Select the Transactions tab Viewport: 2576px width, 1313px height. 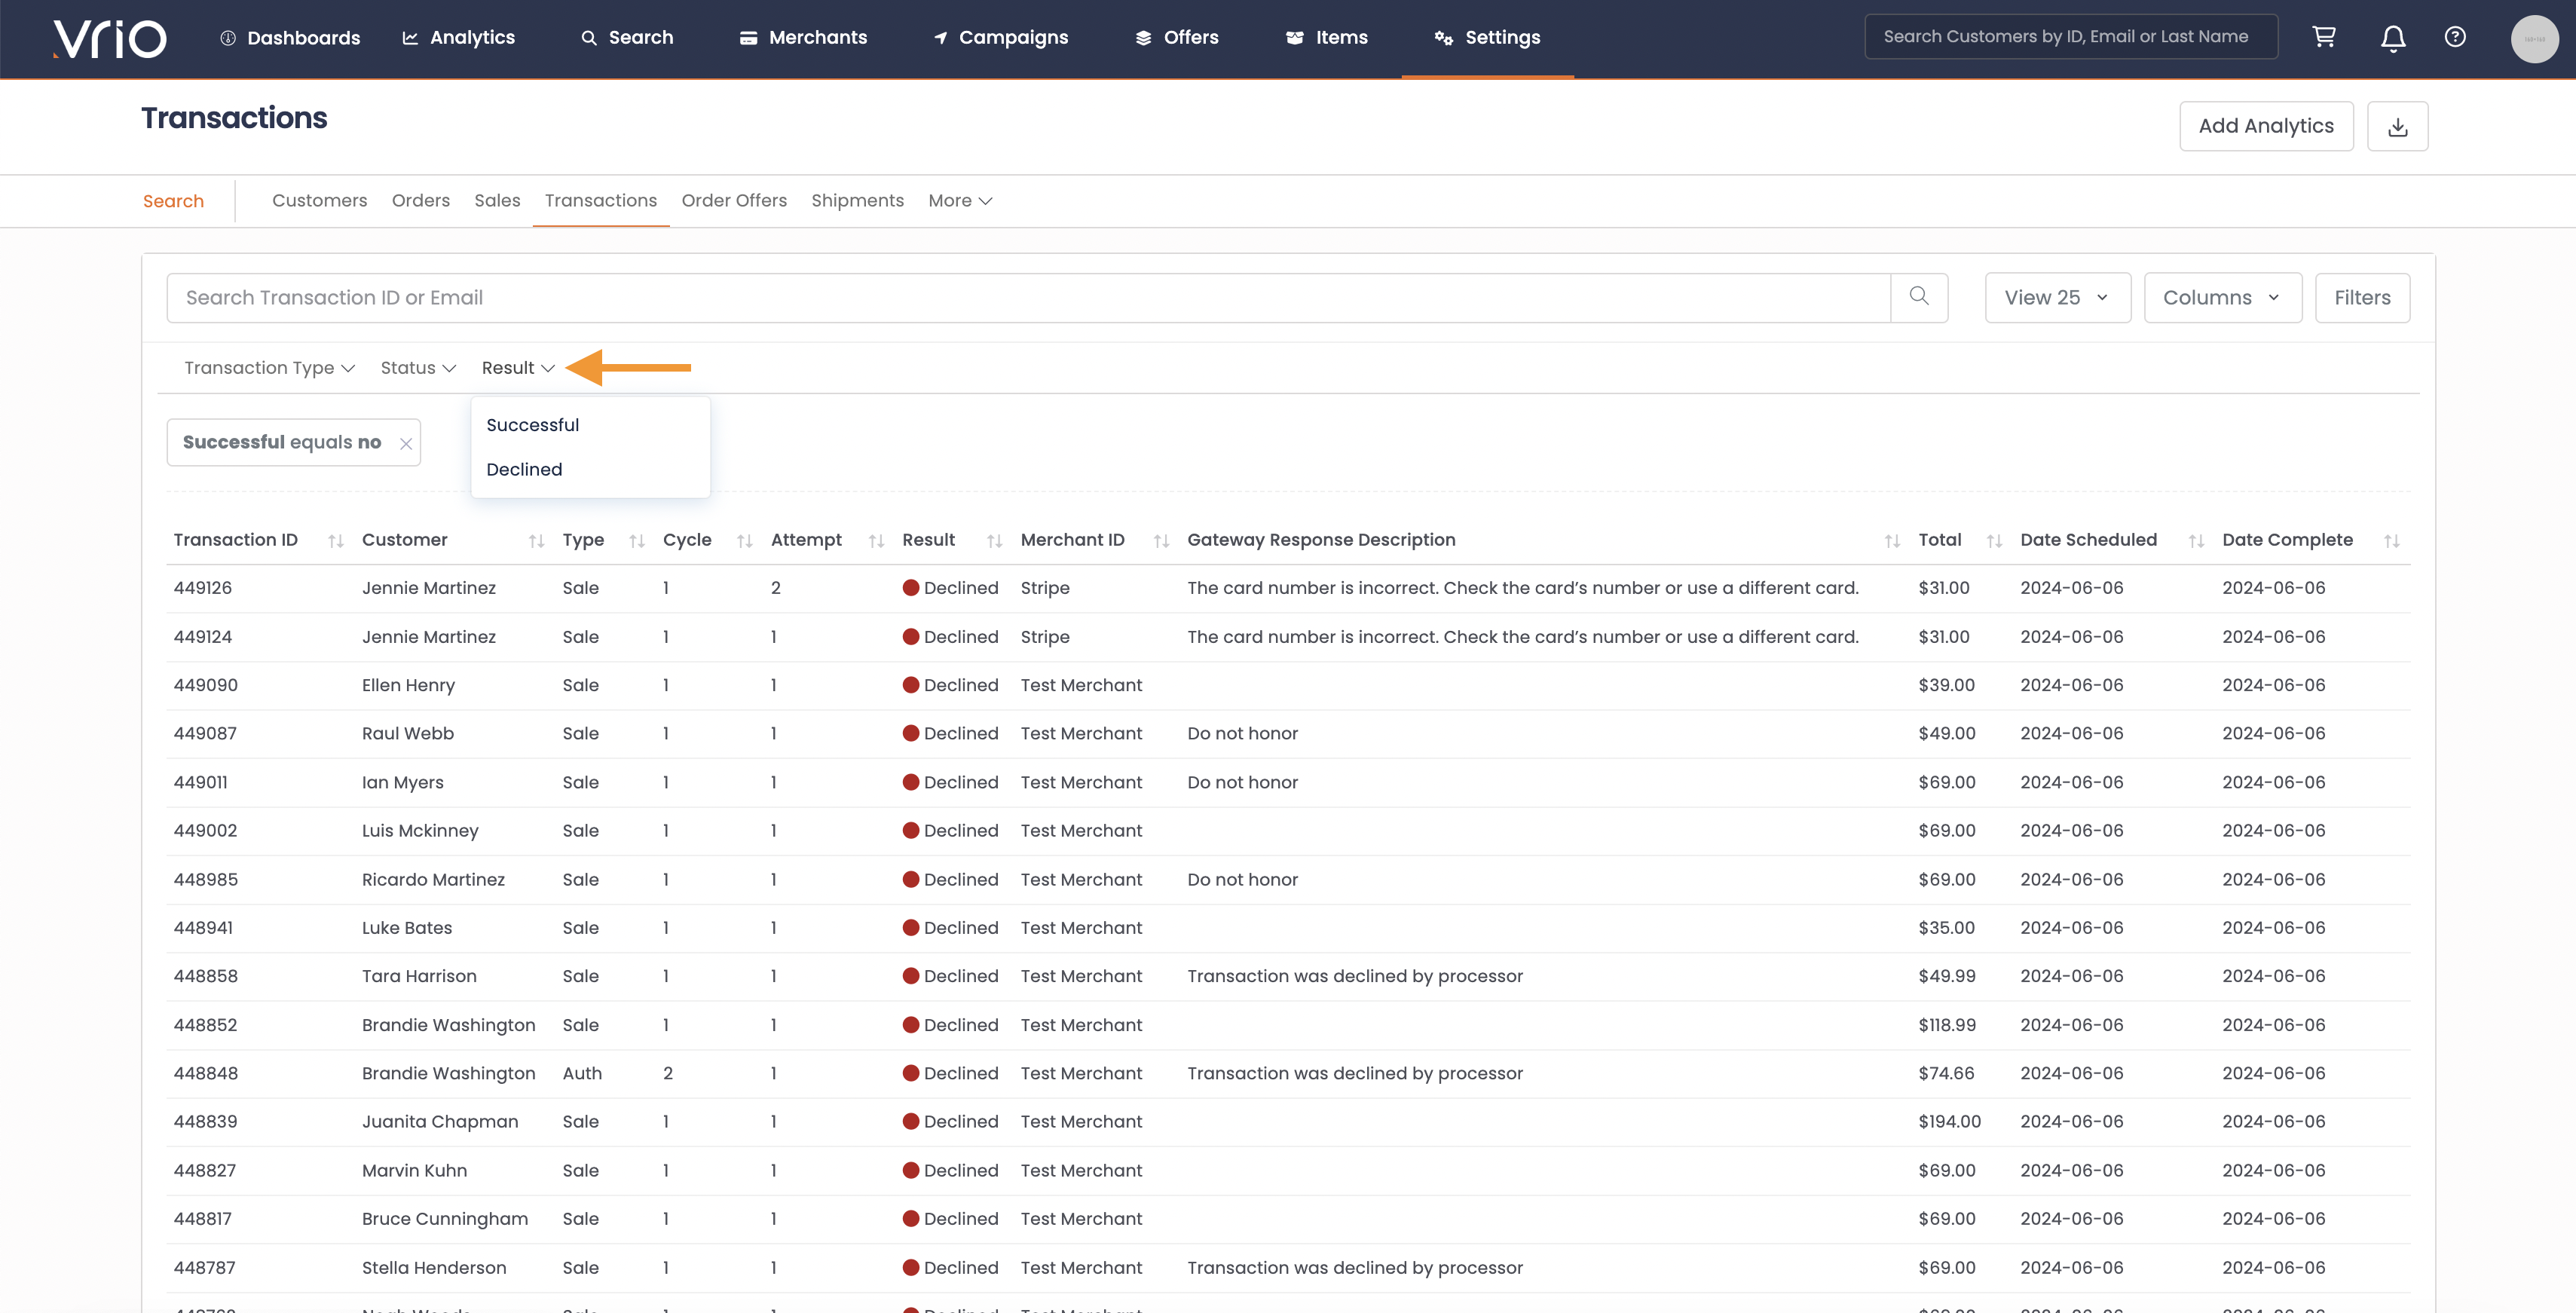(x=601, y=201)
